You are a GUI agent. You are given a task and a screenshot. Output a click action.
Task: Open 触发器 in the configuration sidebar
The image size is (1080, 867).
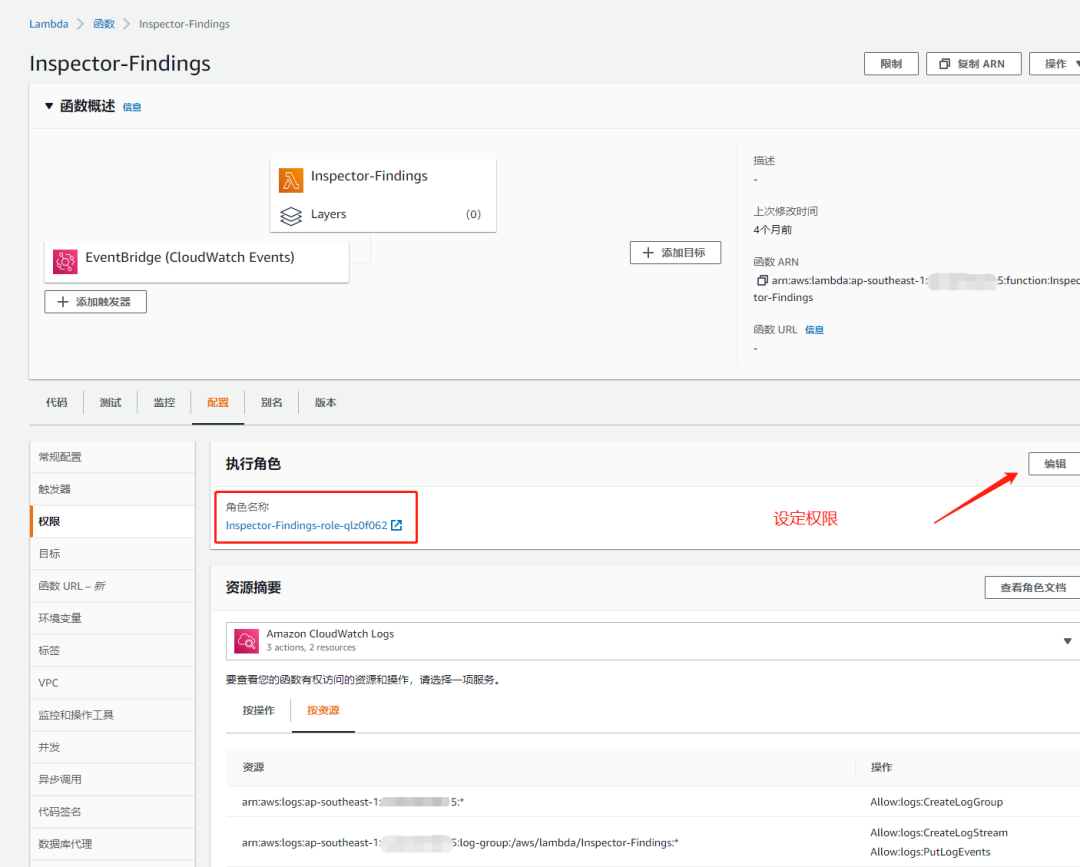coord(113,490)
